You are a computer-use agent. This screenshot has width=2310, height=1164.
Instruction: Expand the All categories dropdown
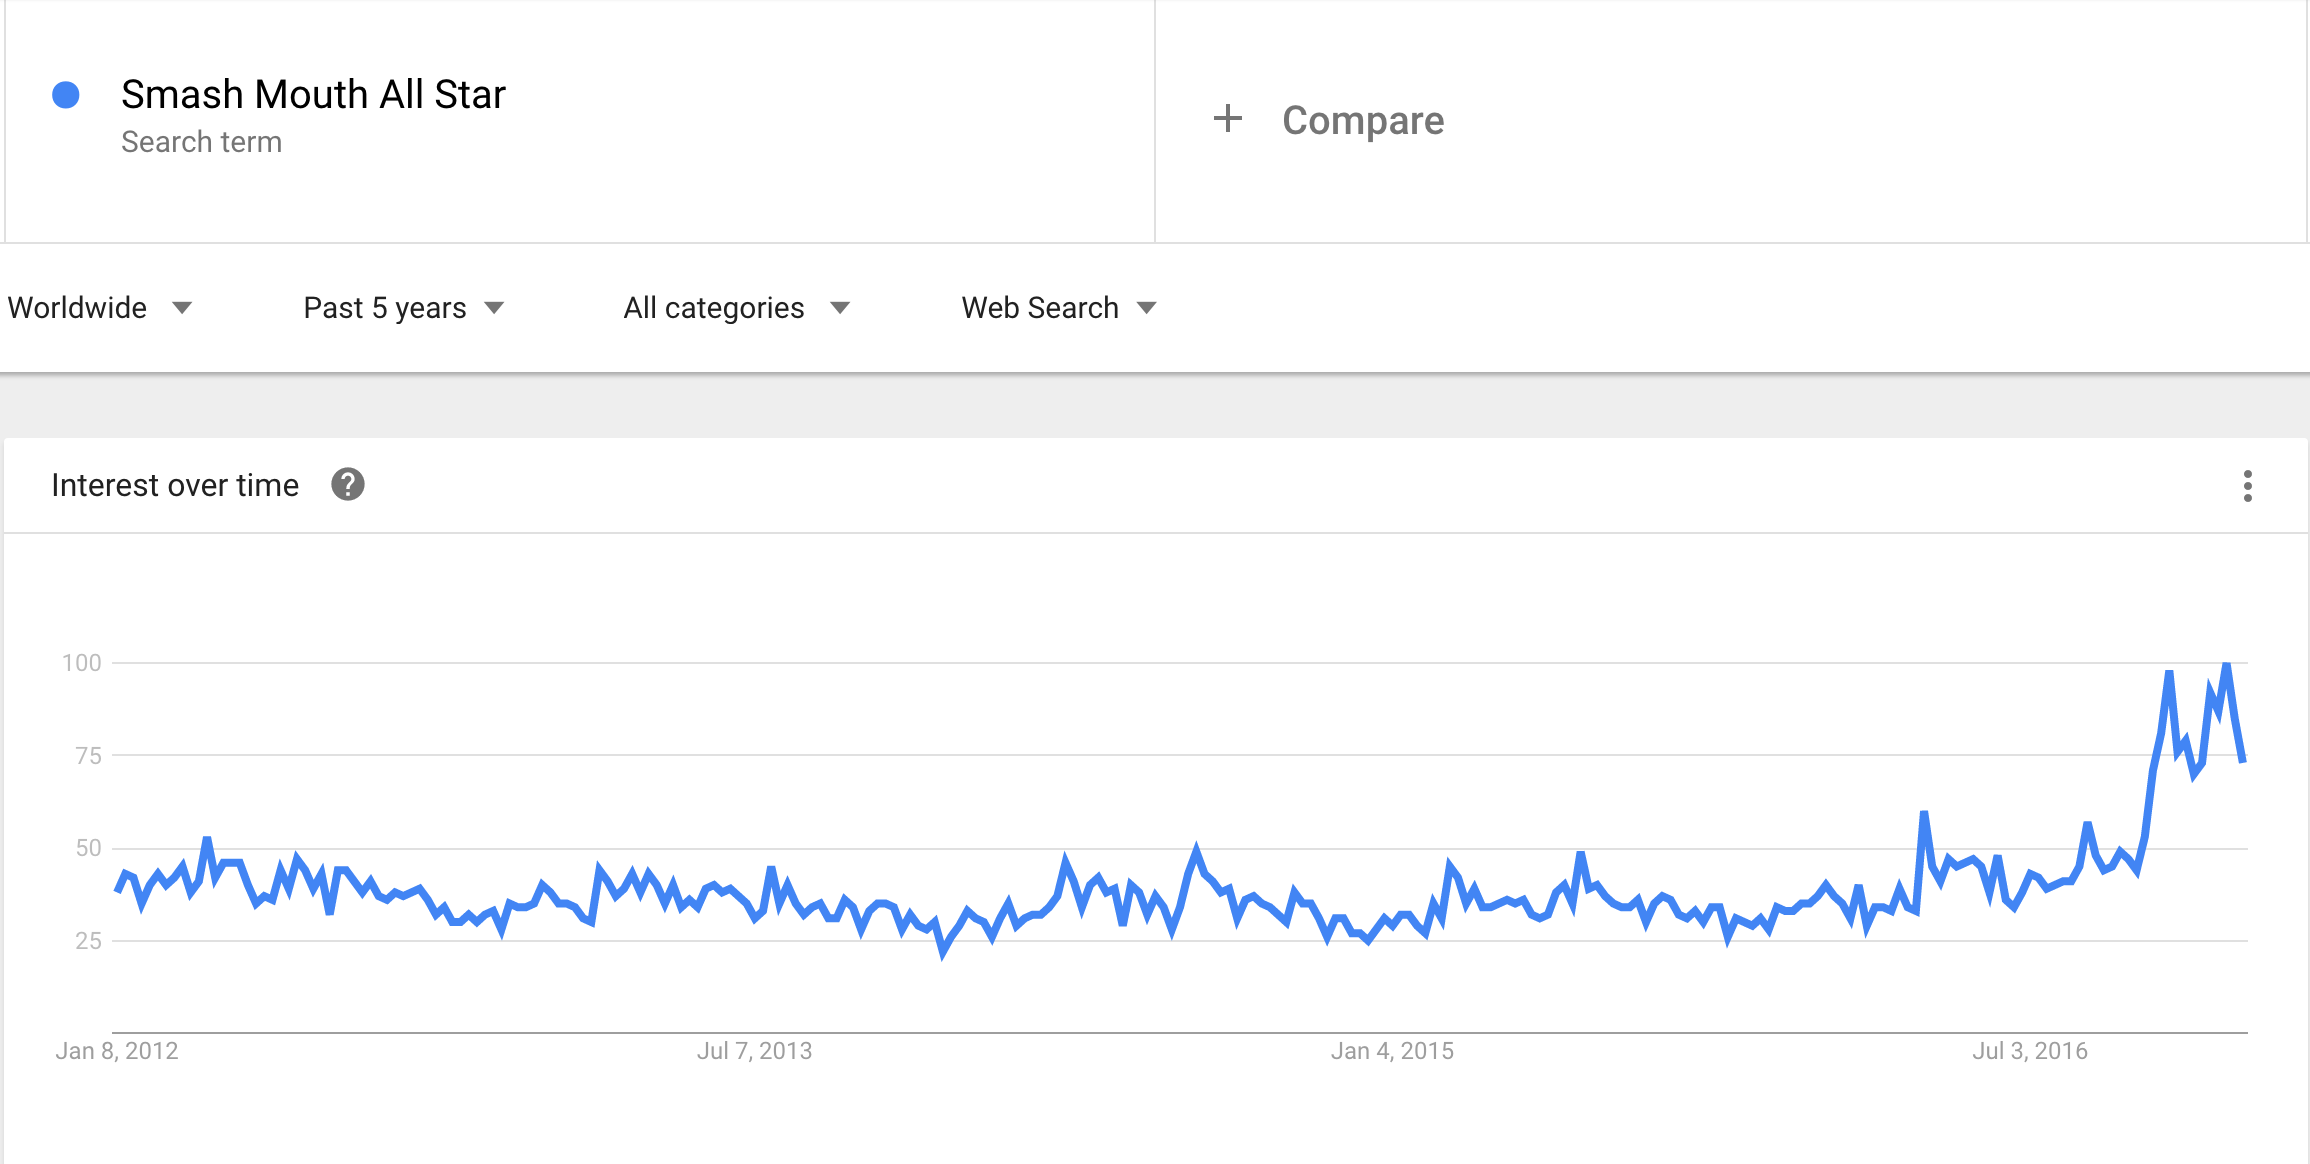point(736,308)
